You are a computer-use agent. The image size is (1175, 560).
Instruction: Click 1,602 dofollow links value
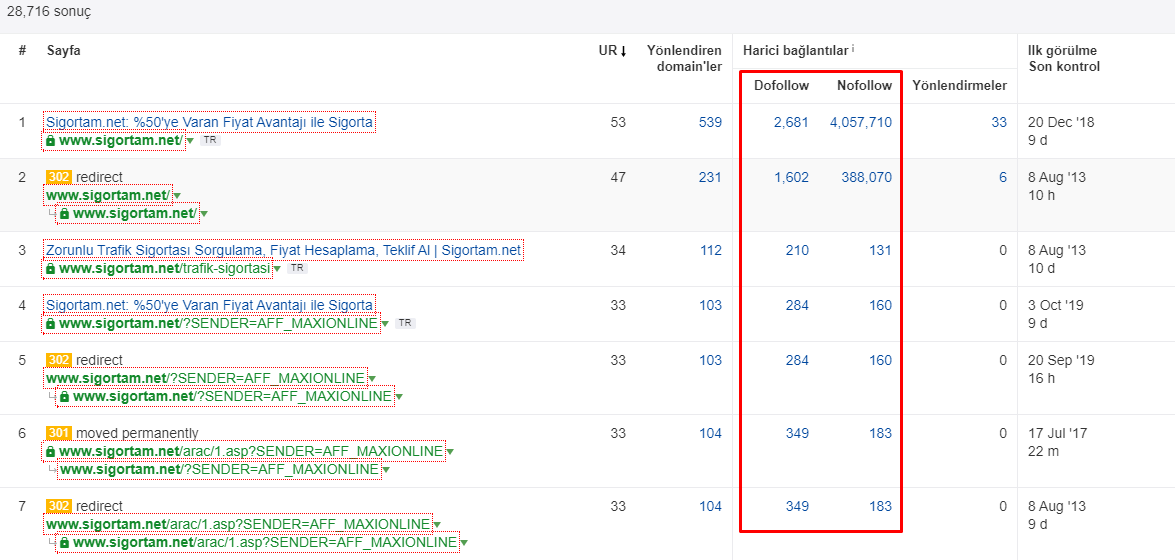coord(791,178)
